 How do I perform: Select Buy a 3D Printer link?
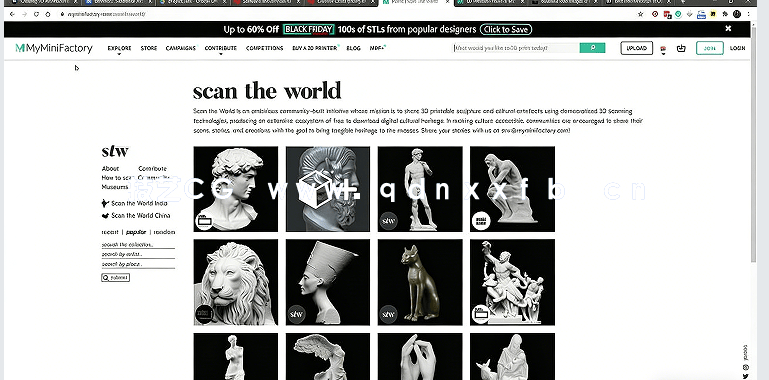[x=315, y=48]
